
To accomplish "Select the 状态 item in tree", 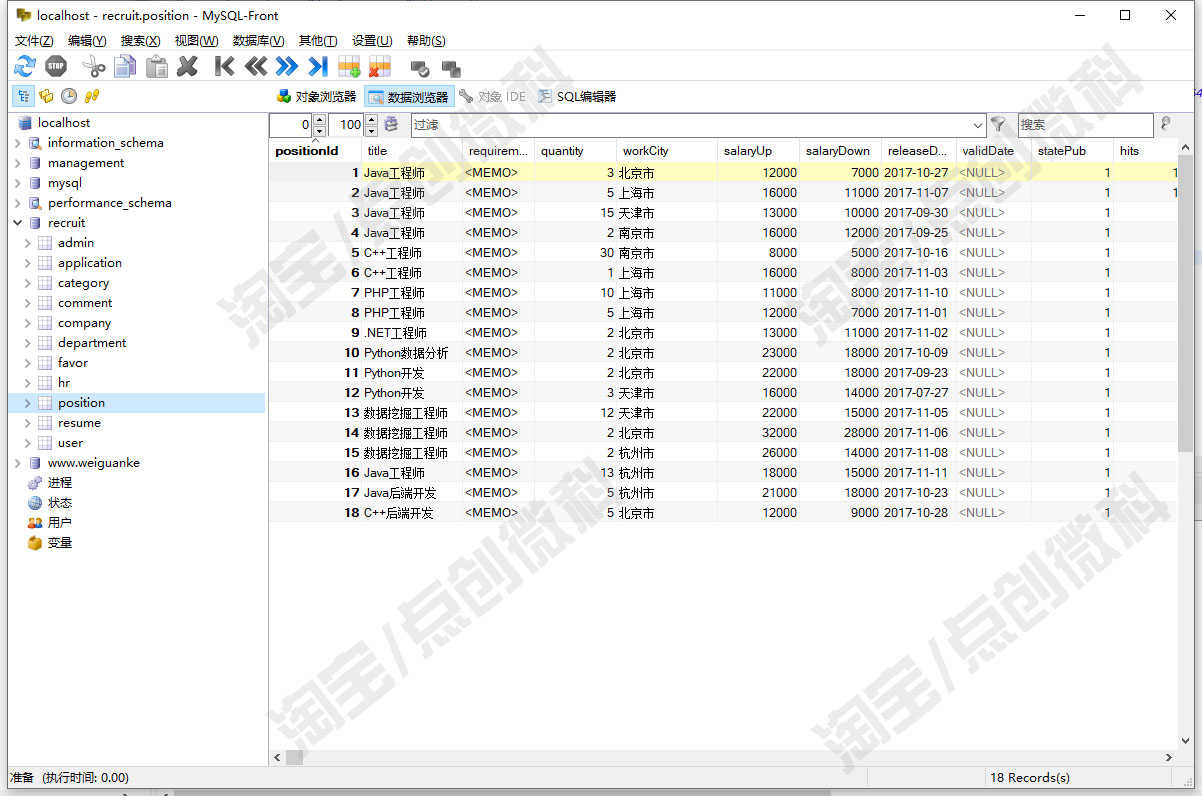I will click(59, 503).
